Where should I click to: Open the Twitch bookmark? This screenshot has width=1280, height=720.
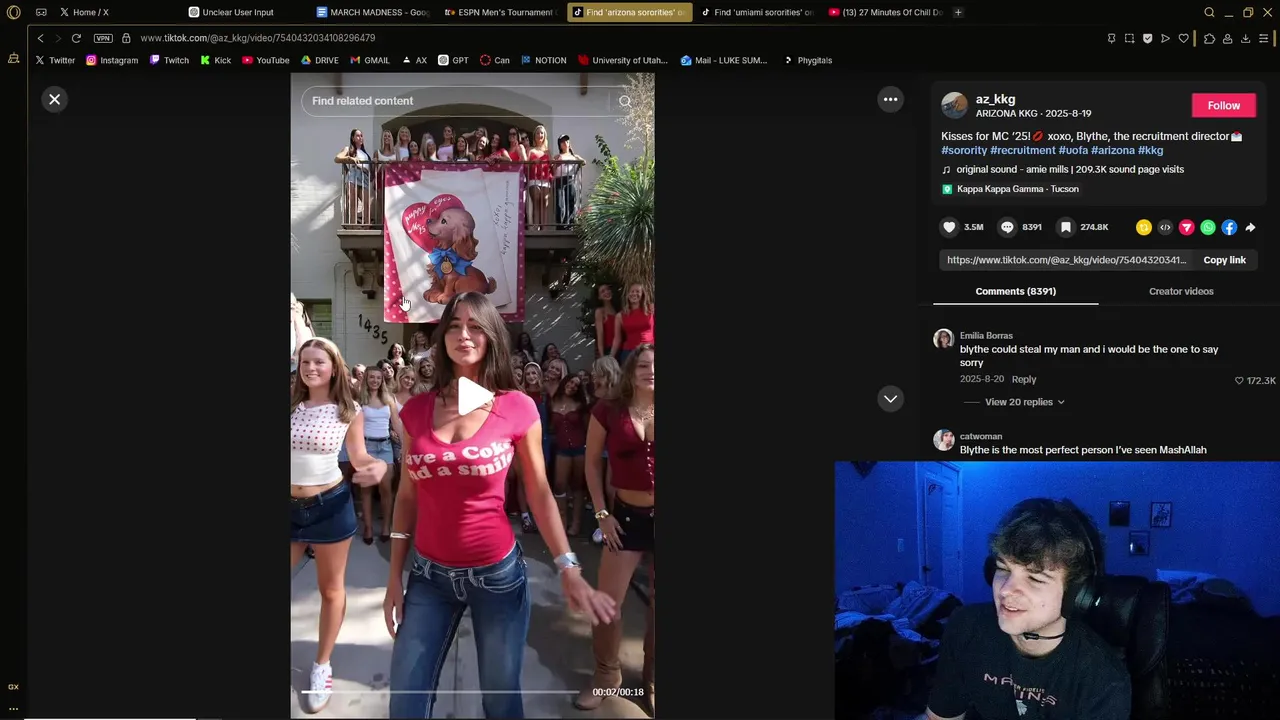[x=169, y=60]
